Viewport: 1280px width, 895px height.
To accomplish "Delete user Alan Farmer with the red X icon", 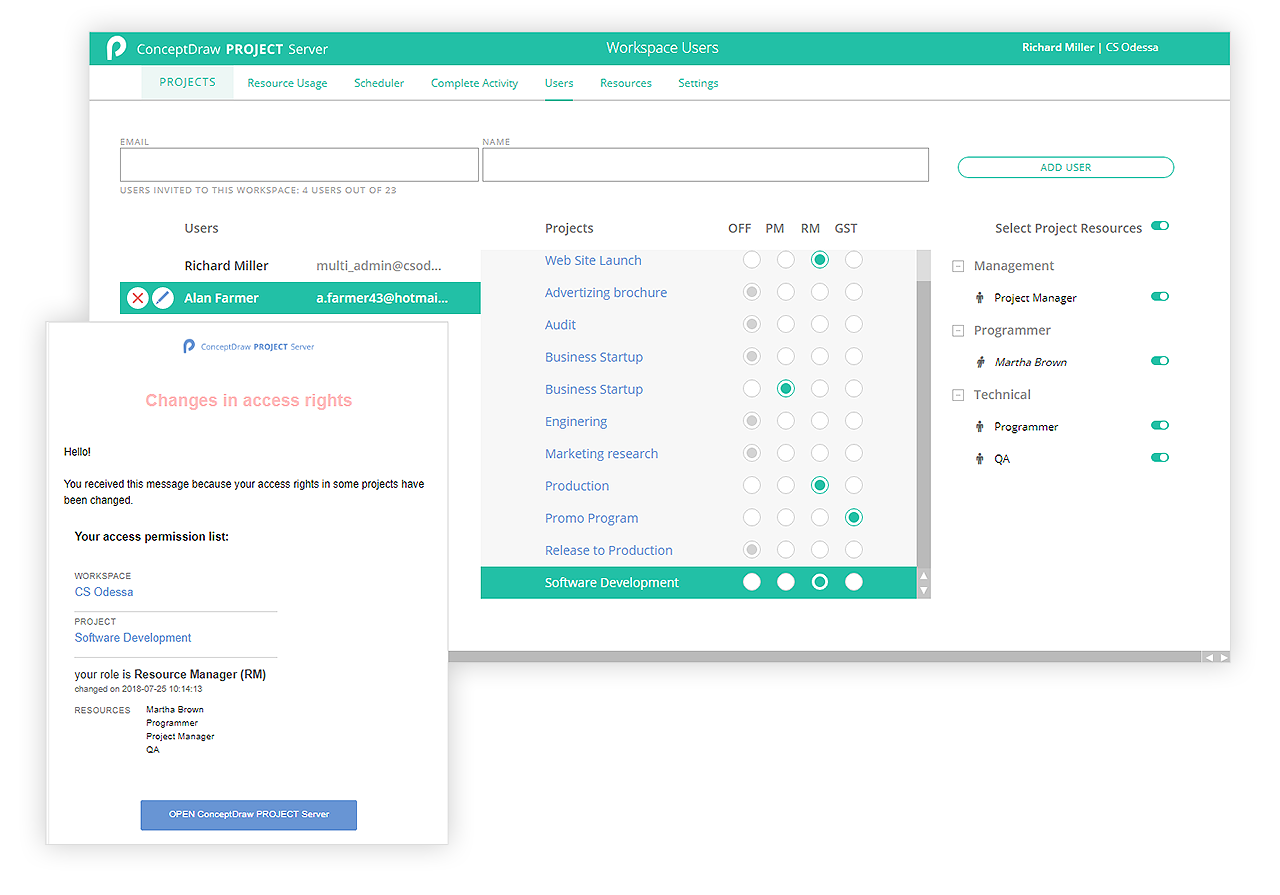I will [x=138, y=298].
